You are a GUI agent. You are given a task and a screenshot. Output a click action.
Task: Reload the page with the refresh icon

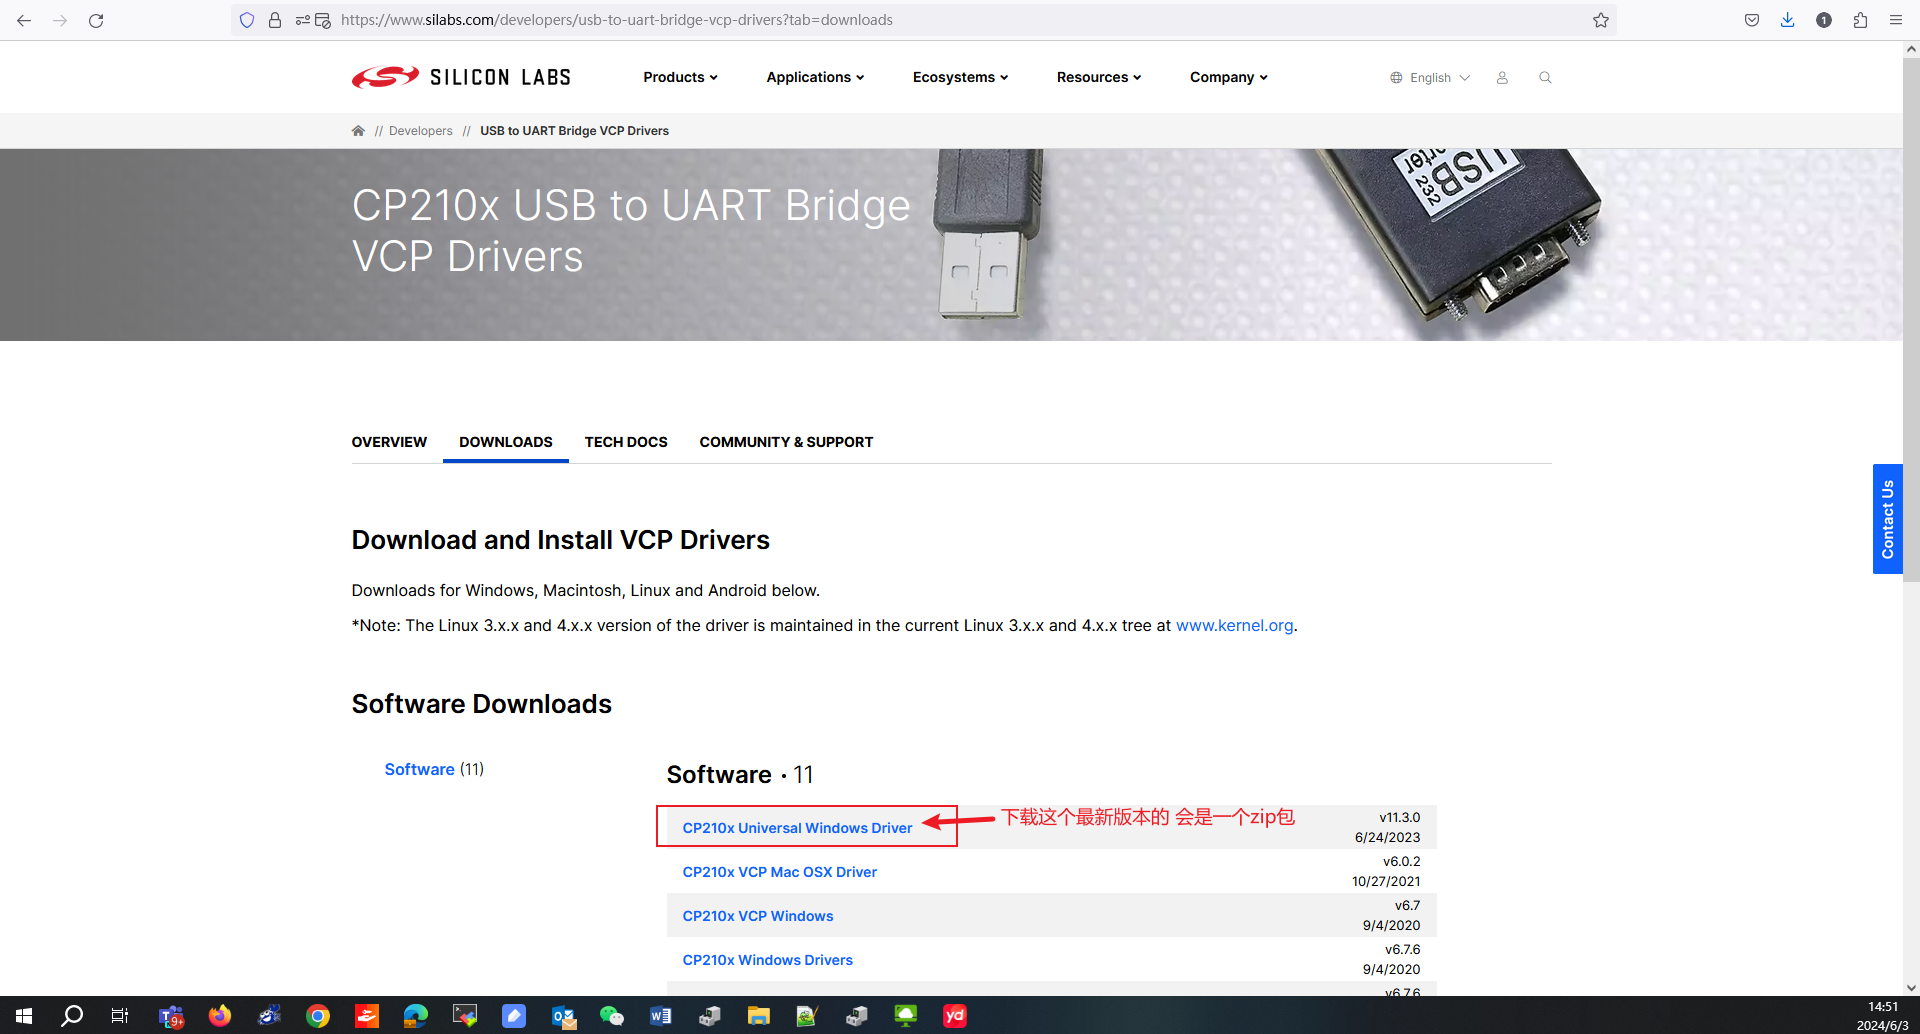click(96, 20)
